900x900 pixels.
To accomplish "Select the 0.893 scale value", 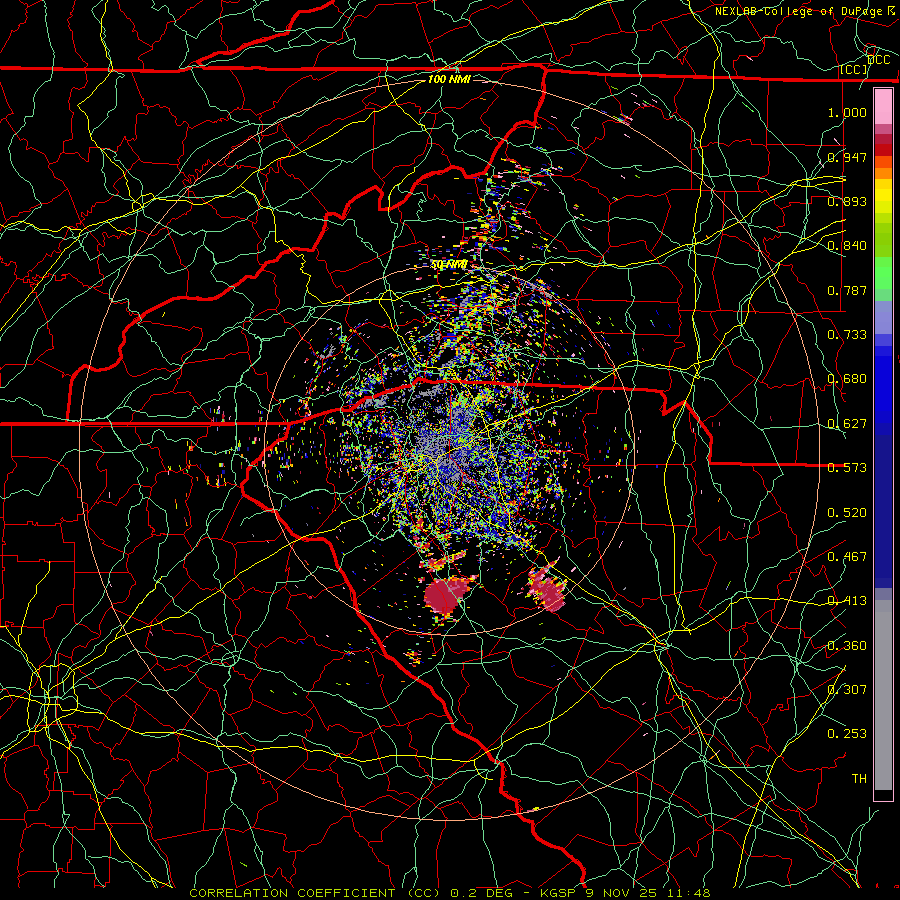I will tap(847, 201).
